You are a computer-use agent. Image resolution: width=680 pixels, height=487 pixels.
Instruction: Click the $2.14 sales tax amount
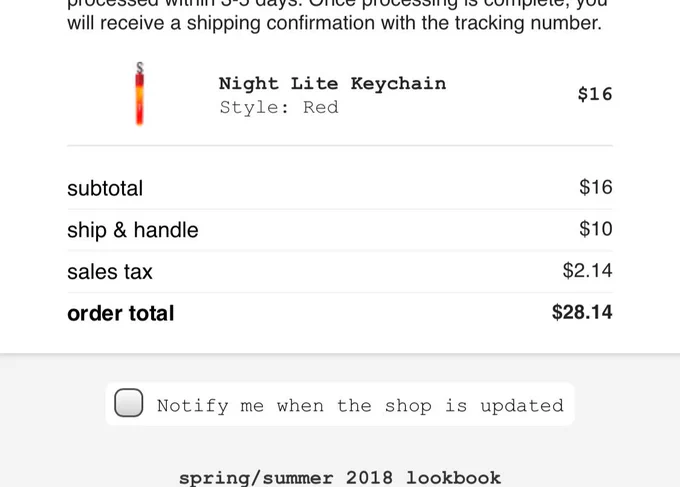587,270
